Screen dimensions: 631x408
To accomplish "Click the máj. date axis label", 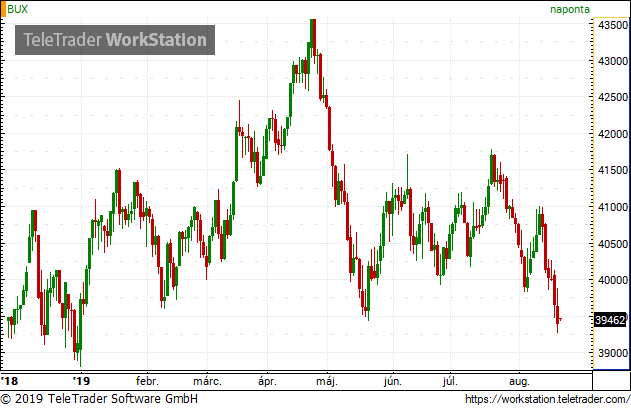I will 327,381.
